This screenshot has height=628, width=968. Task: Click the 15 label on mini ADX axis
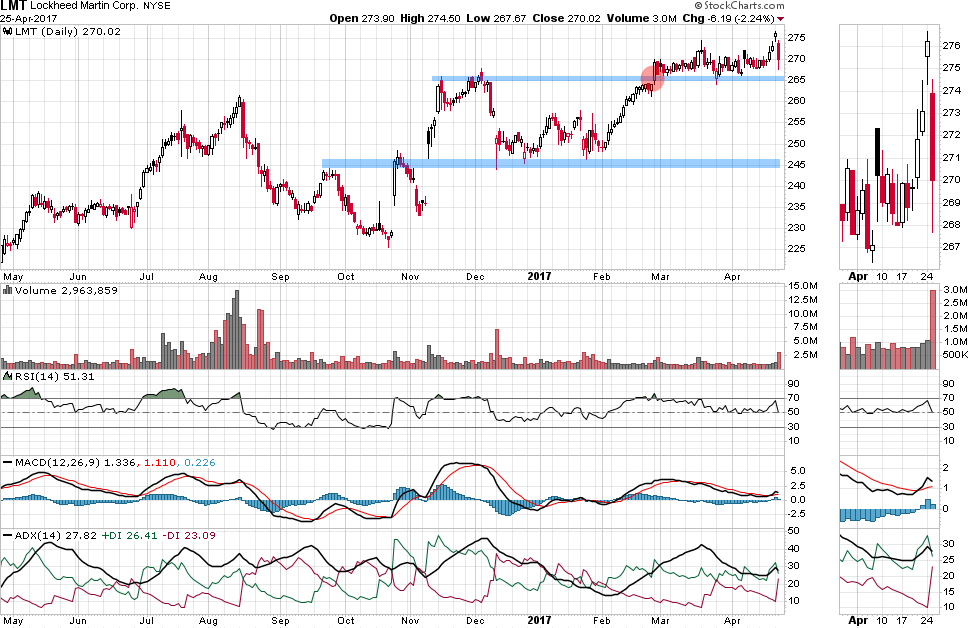[x=949, y=592]
